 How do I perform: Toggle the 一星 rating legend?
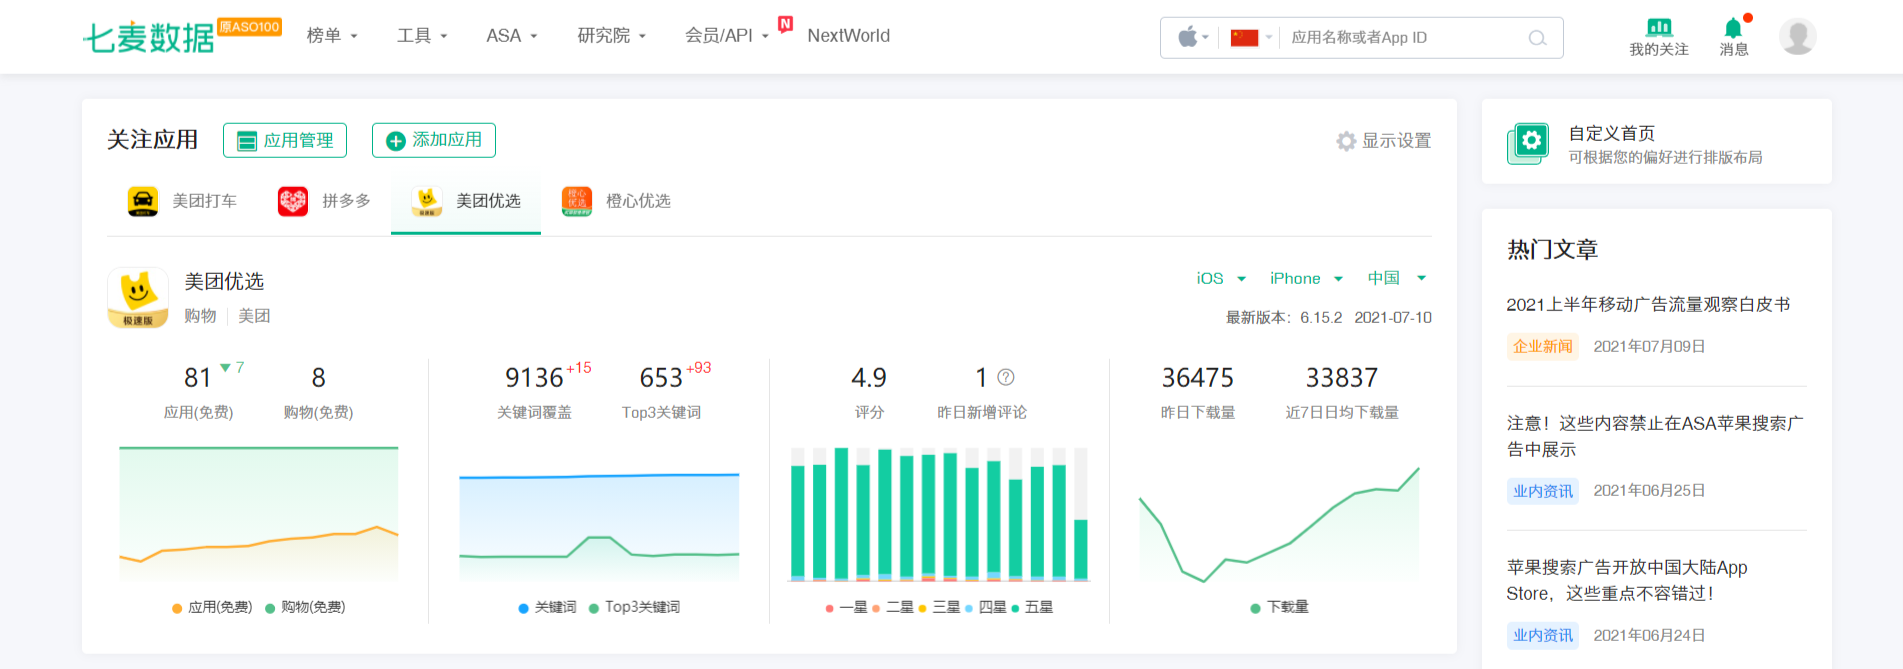pos(846,607)
